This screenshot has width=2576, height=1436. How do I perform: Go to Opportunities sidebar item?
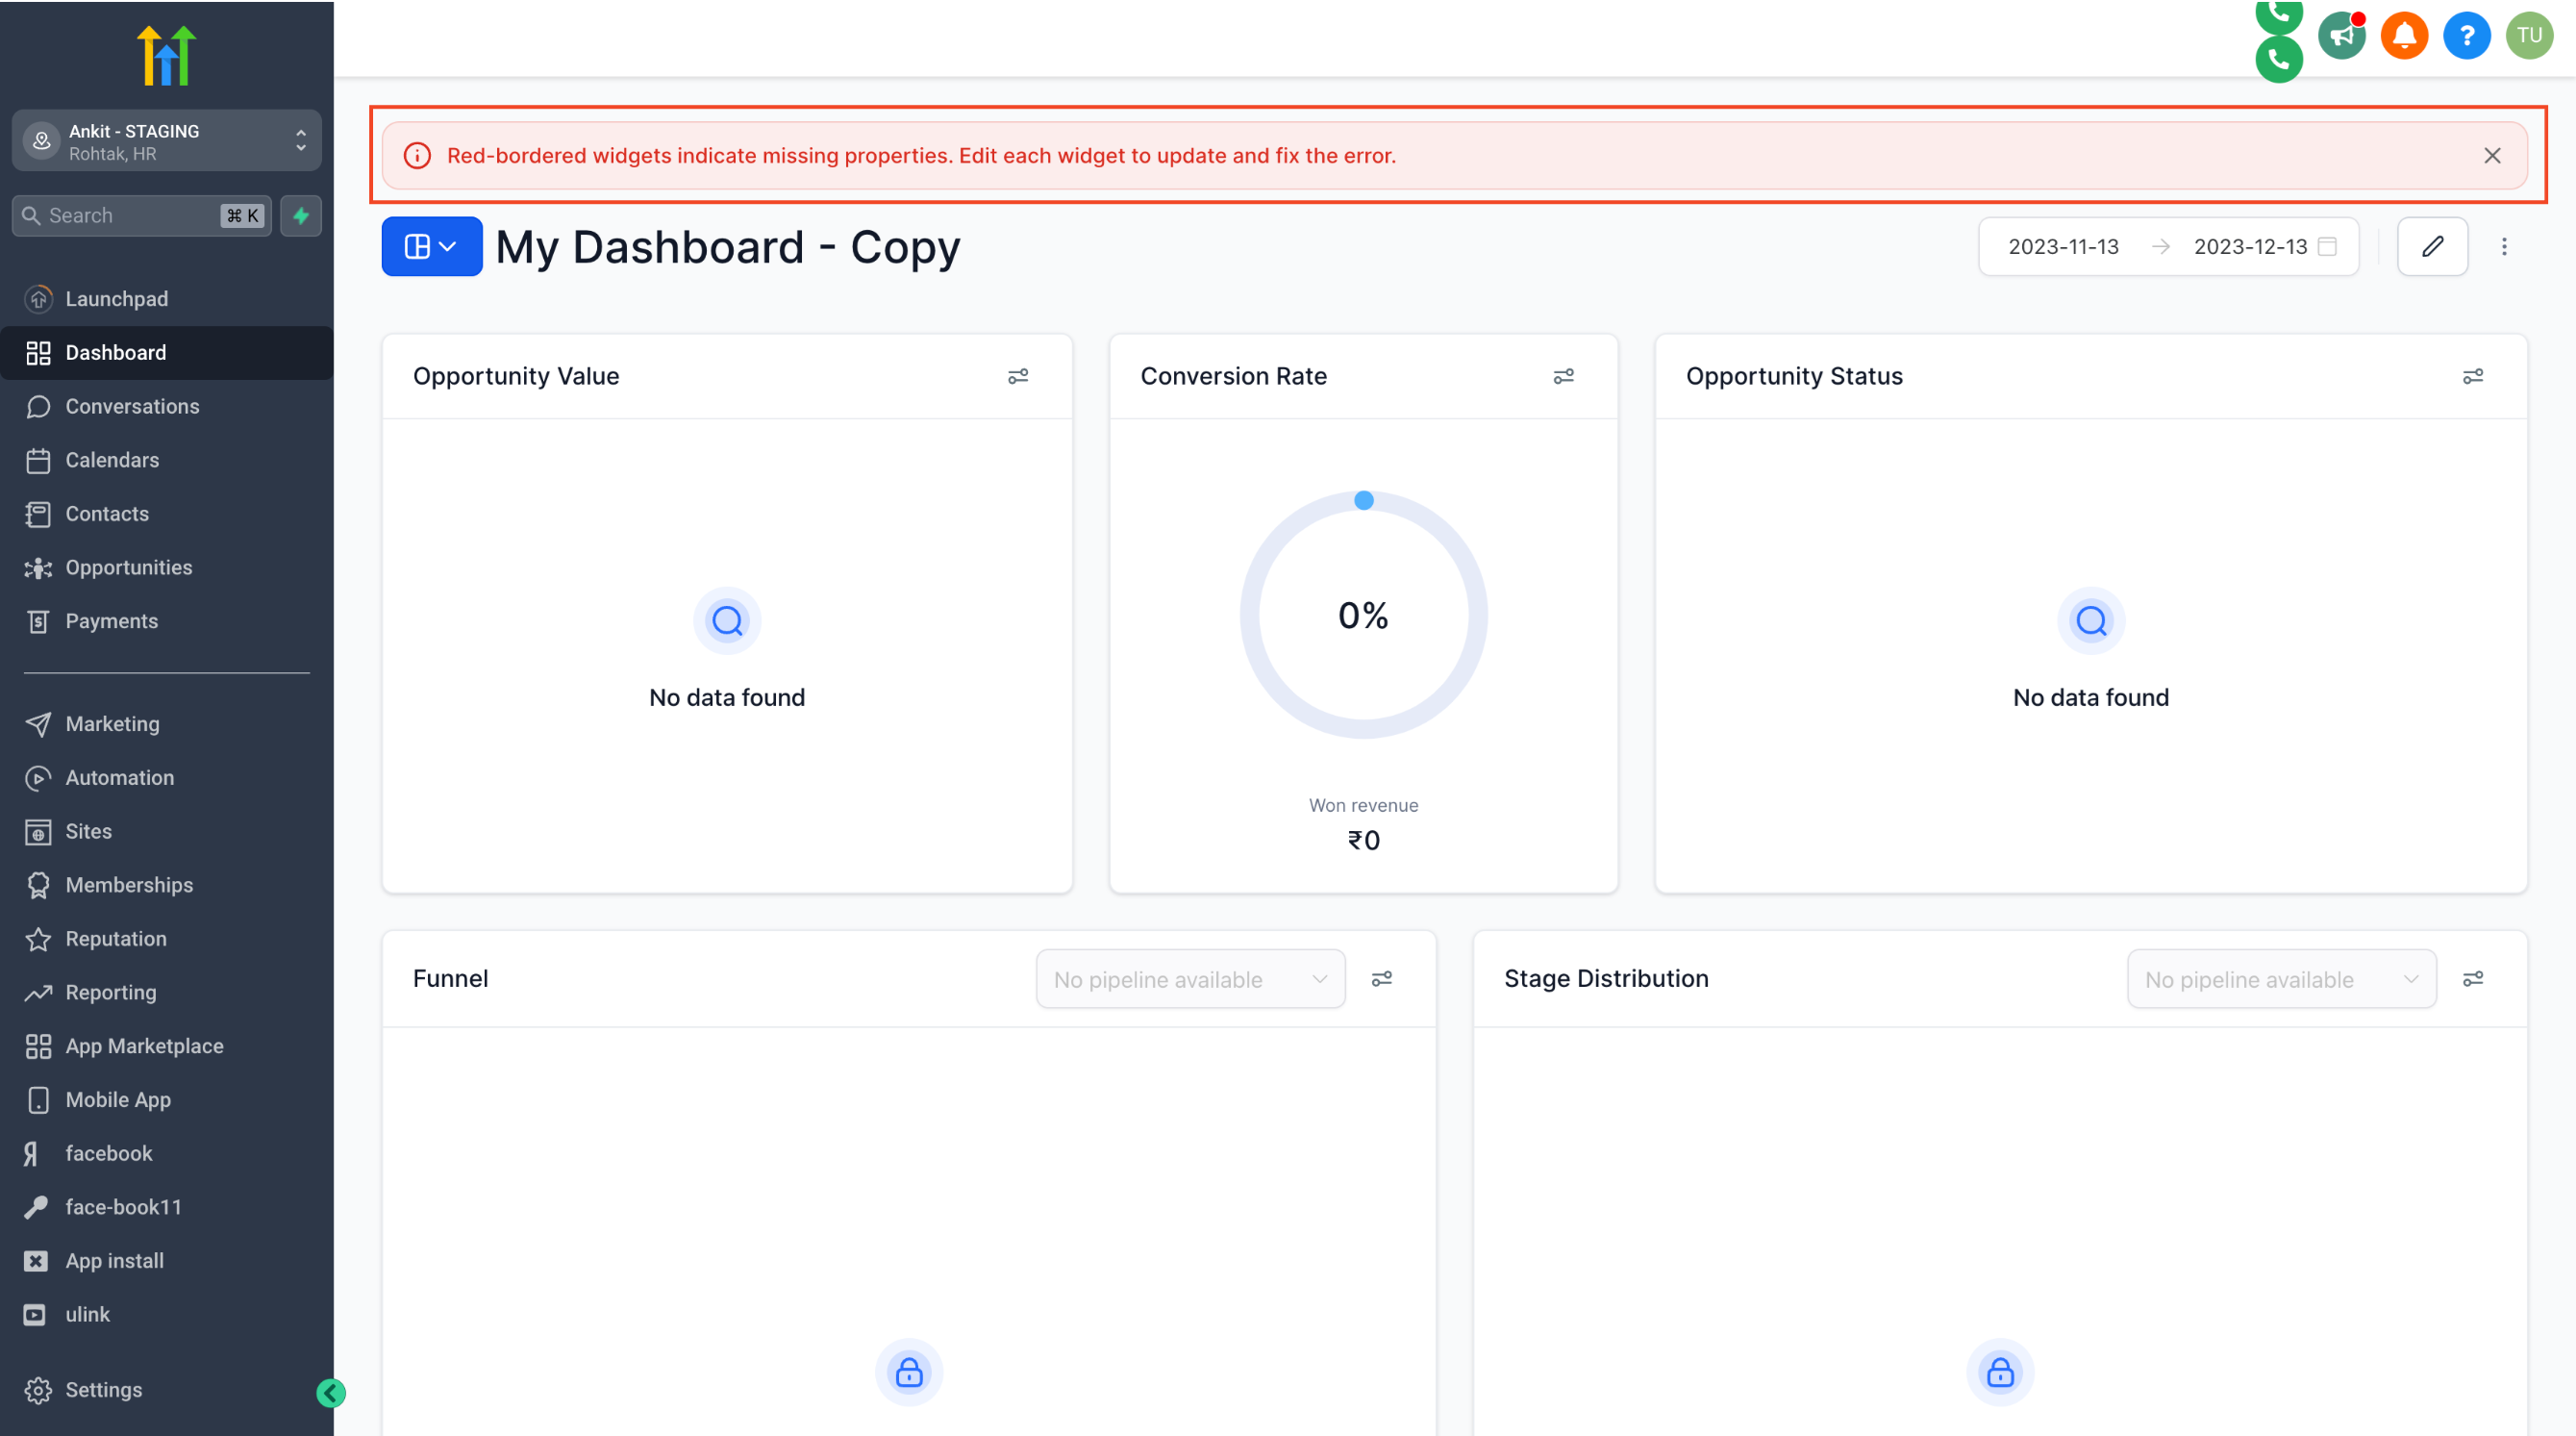pos(128,567)
